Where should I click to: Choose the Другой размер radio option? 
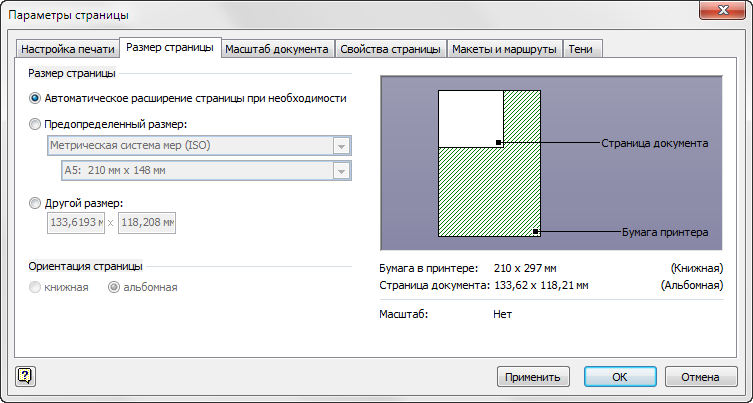click(x=36, y=203)
